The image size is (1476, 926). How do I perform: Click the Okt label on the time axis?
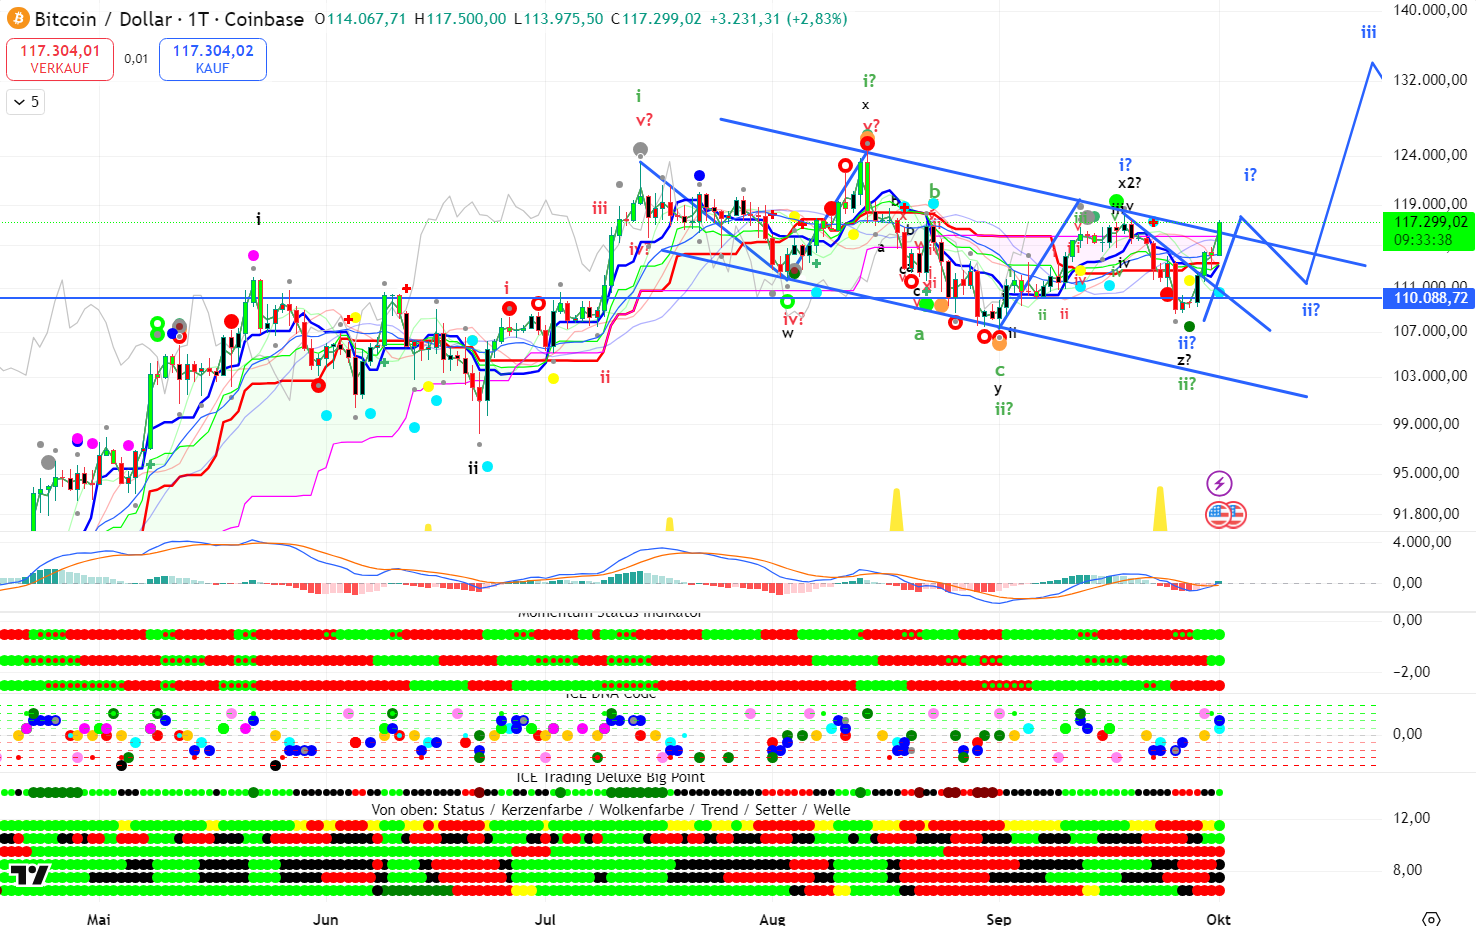pos(1218,919)
